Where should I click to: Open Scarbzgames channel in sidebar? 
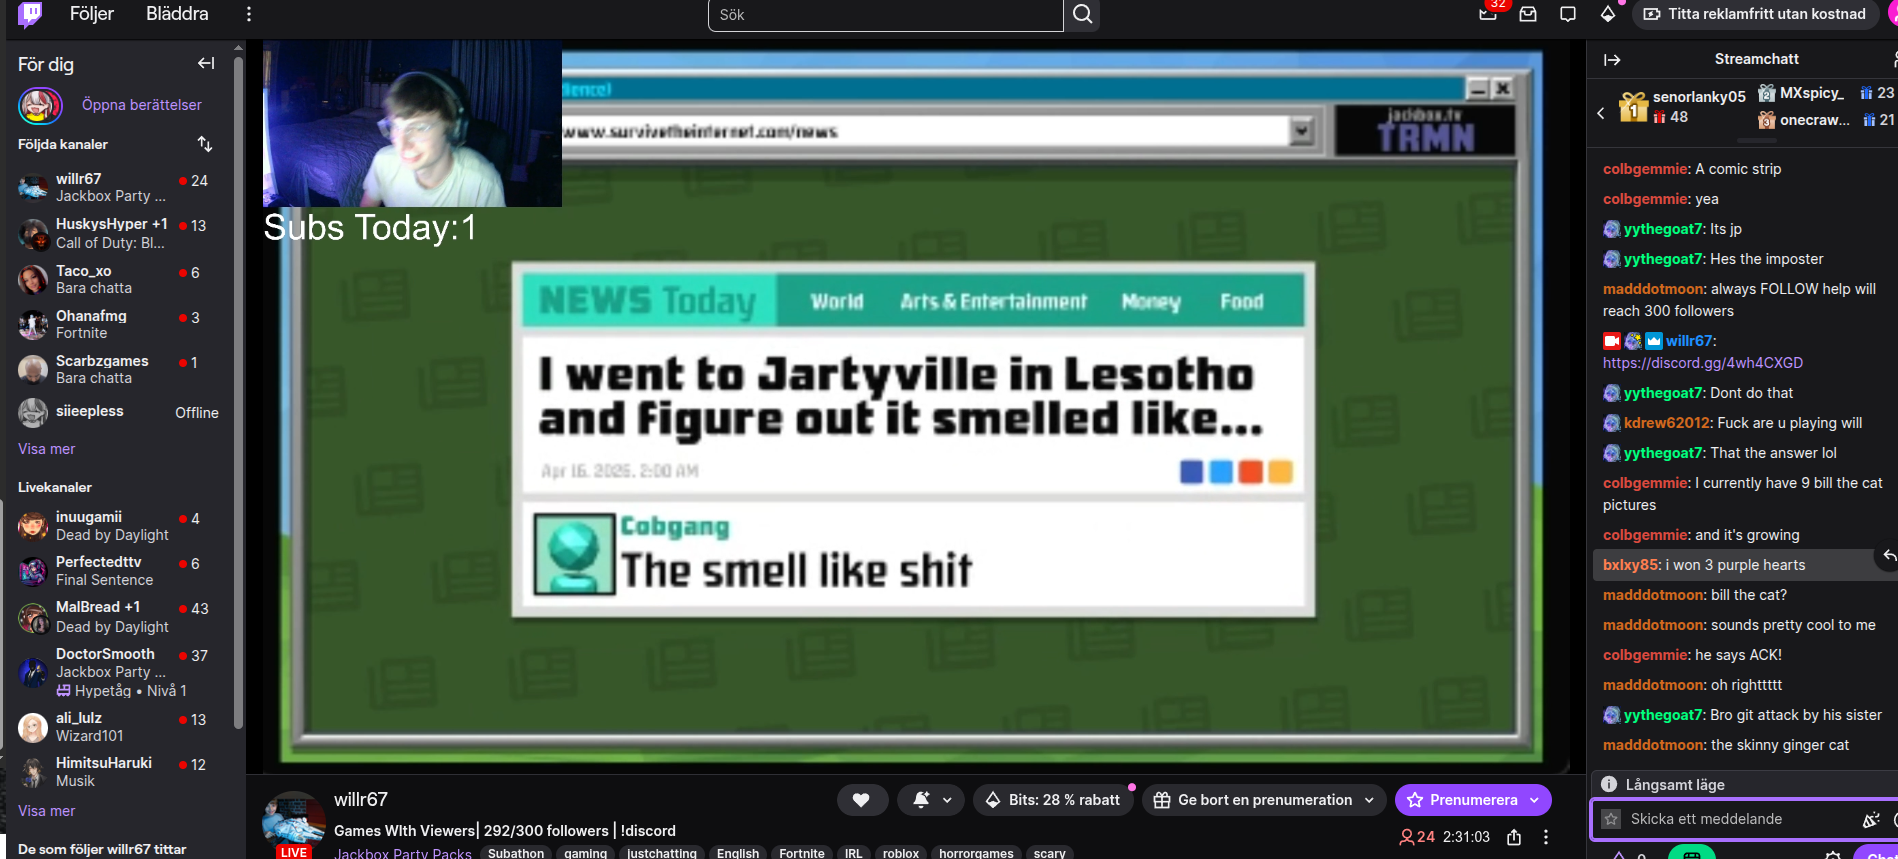pyautogui.click(x=118, y=369)
